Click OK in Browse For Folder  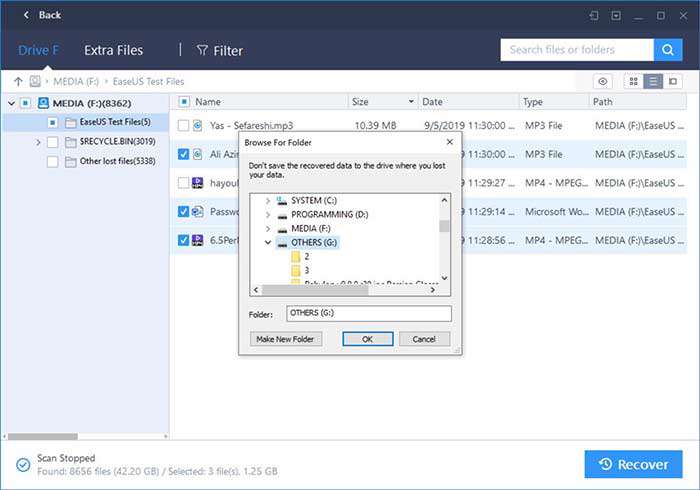367,339
